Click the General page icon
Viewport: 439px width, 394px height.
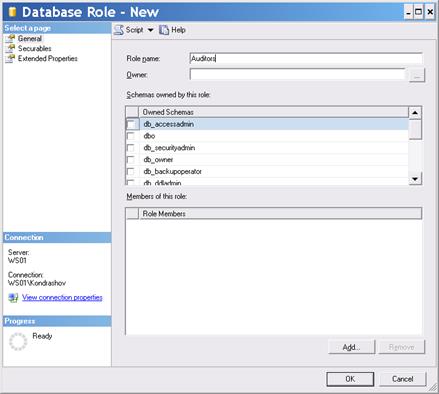(x=10, y=38)
